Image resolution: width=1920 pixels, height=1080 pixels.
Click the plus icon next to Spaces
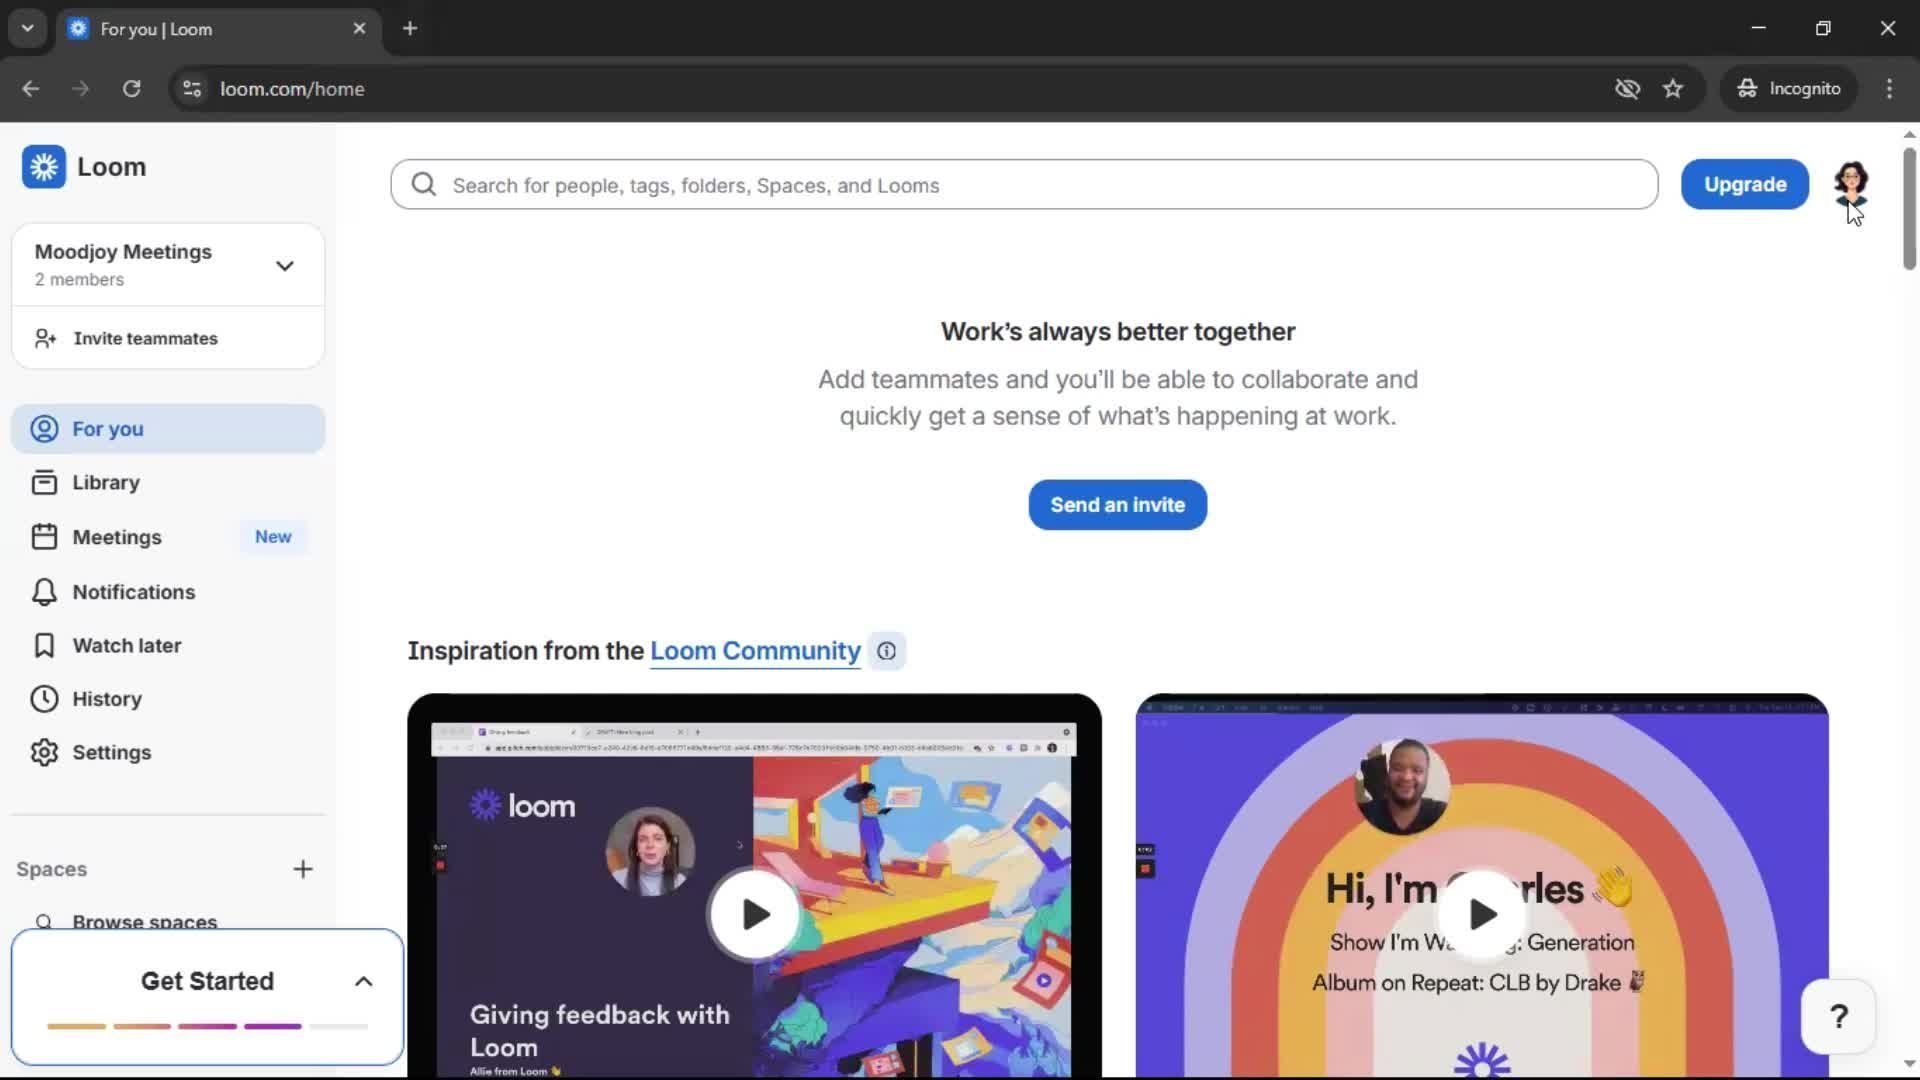303,869
